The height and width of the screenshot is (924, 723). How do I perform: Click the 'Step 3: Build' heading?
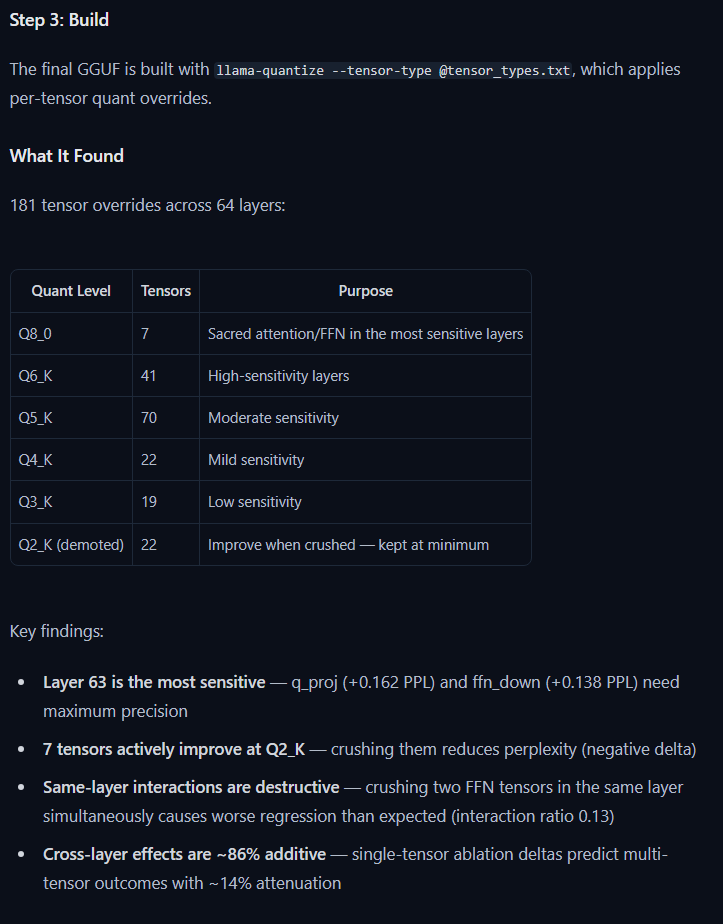(x=60, y=20)
